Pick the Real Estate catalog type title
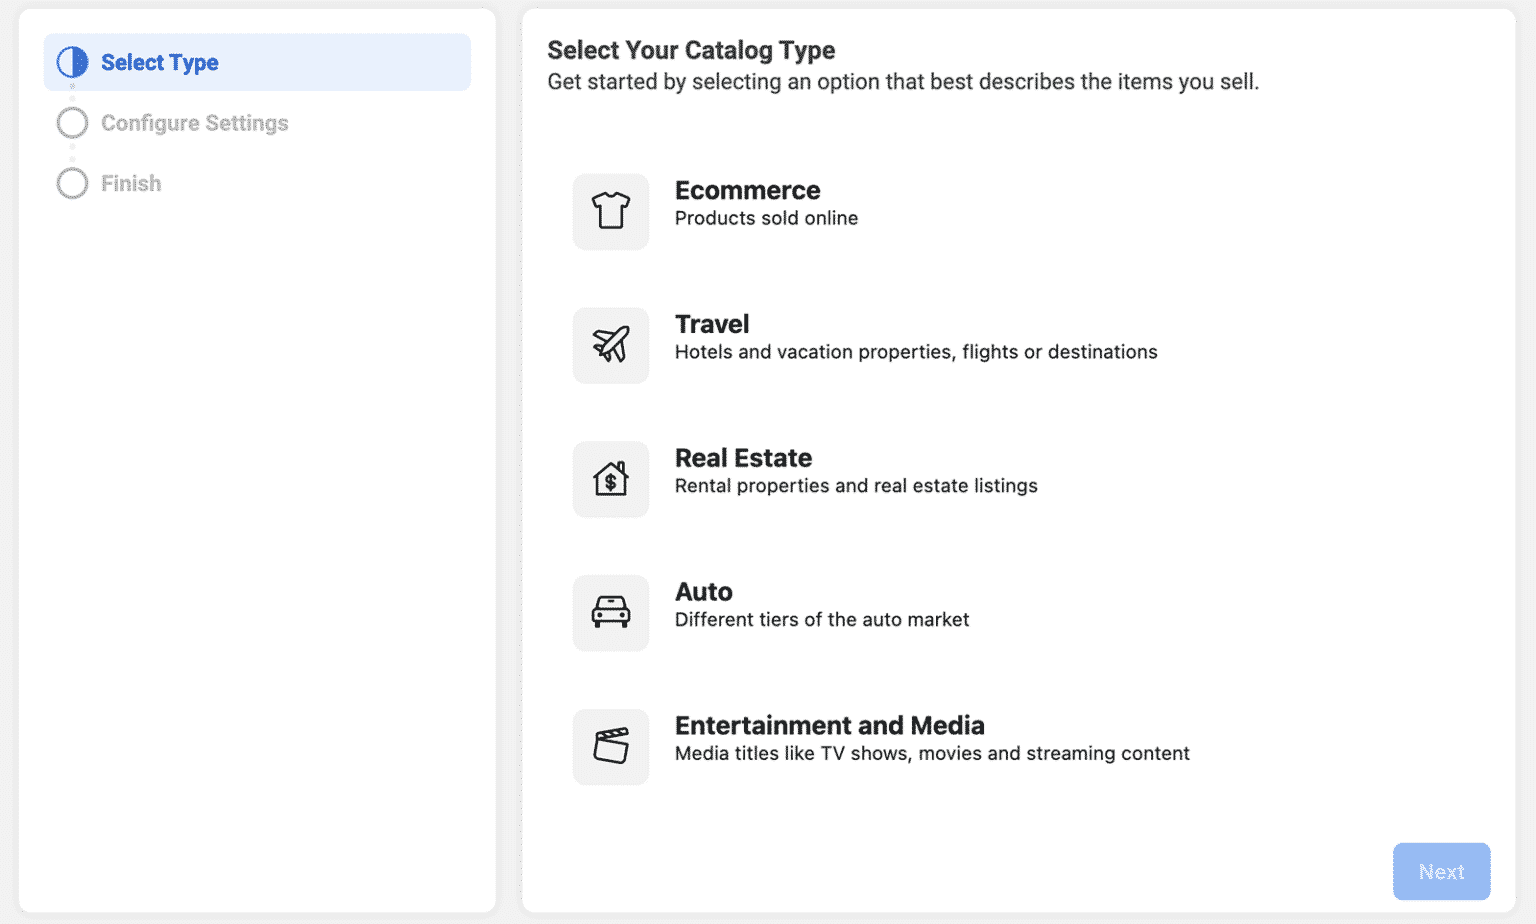 coord(743,458)
